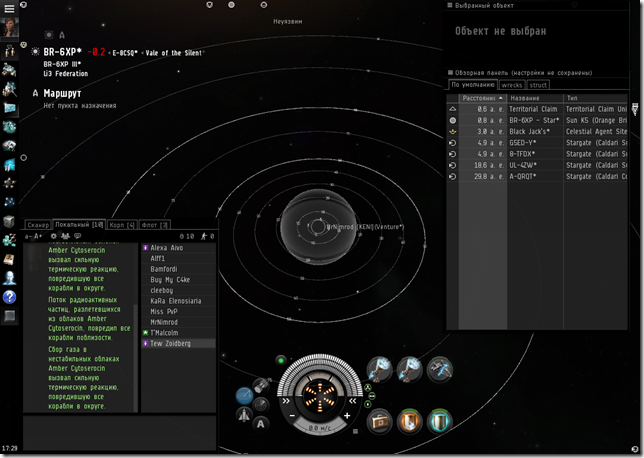This screenshot has width=644, height=458.
Task: Activate the briefcase repair module
Action: (379, 421)
